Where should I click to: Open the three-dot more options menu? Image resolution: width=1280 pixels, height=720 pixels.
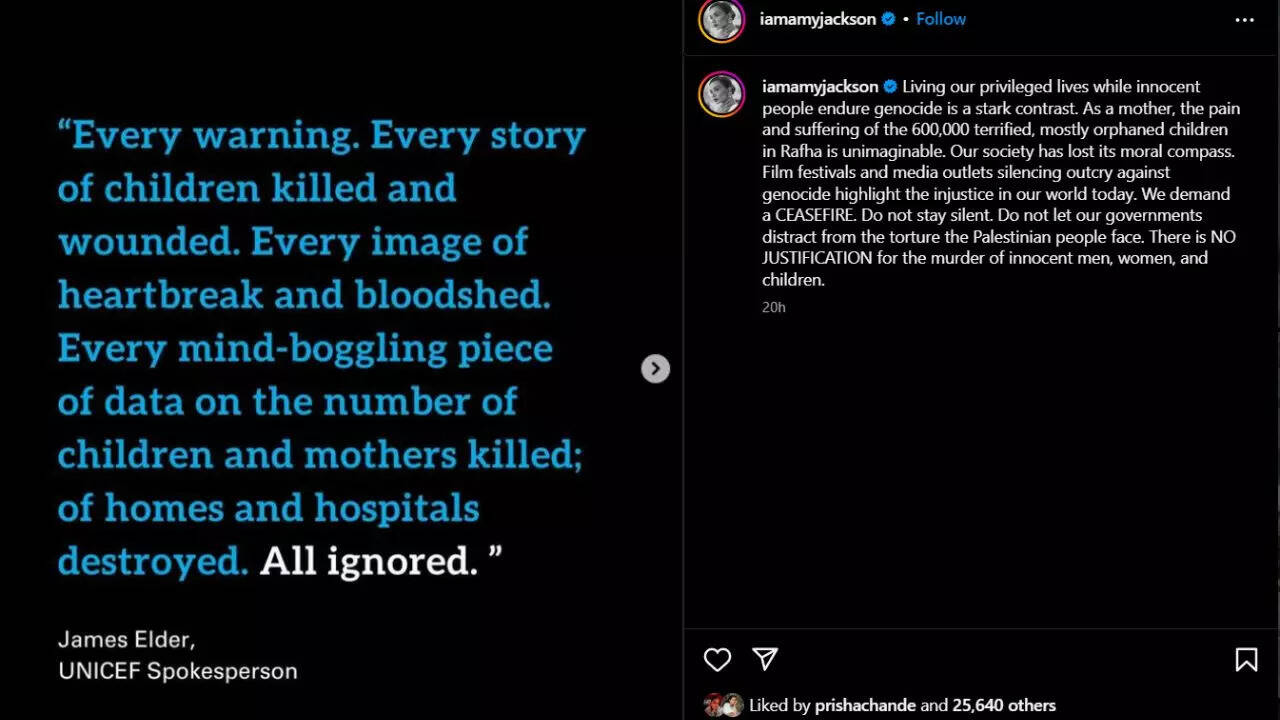click(x=1244, y=20)
